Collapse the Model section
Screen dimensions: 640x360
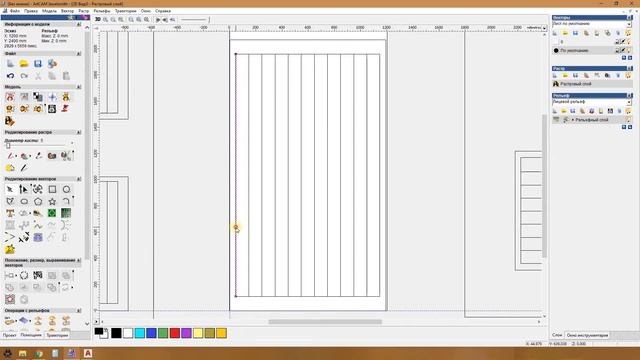tap(79, 87)
